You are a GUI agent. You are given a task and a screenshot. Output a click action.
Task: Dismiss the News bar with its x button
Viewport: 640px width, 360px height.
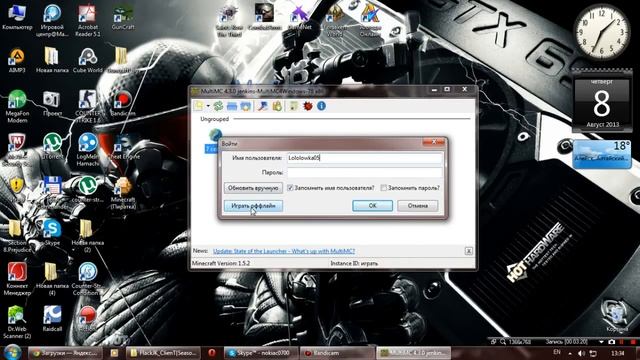tap(468, 251)
